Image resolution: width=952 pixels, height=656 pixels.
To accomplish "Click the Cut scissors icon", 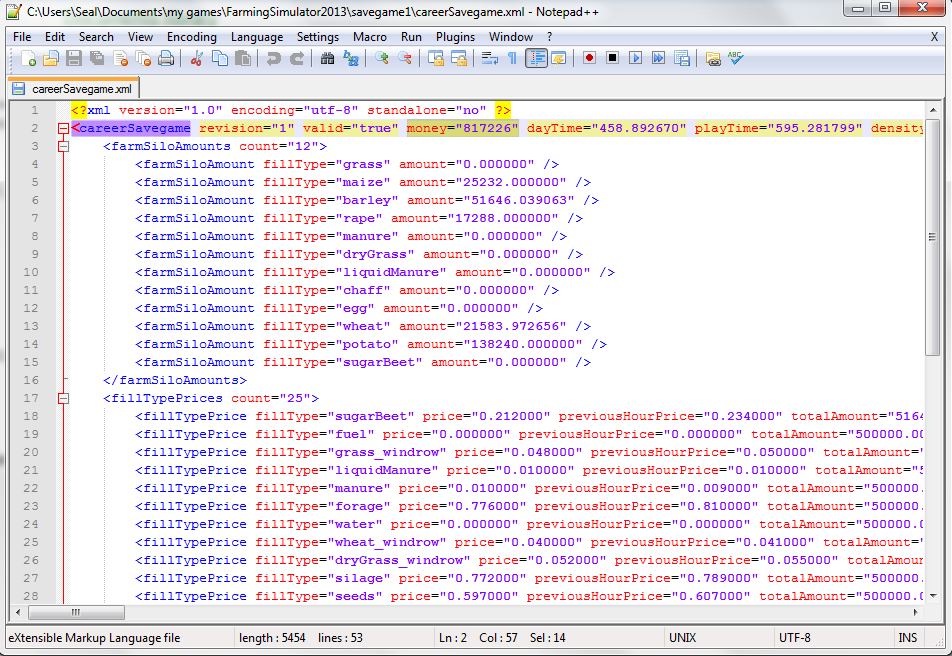I will click(x=196, y=58).
